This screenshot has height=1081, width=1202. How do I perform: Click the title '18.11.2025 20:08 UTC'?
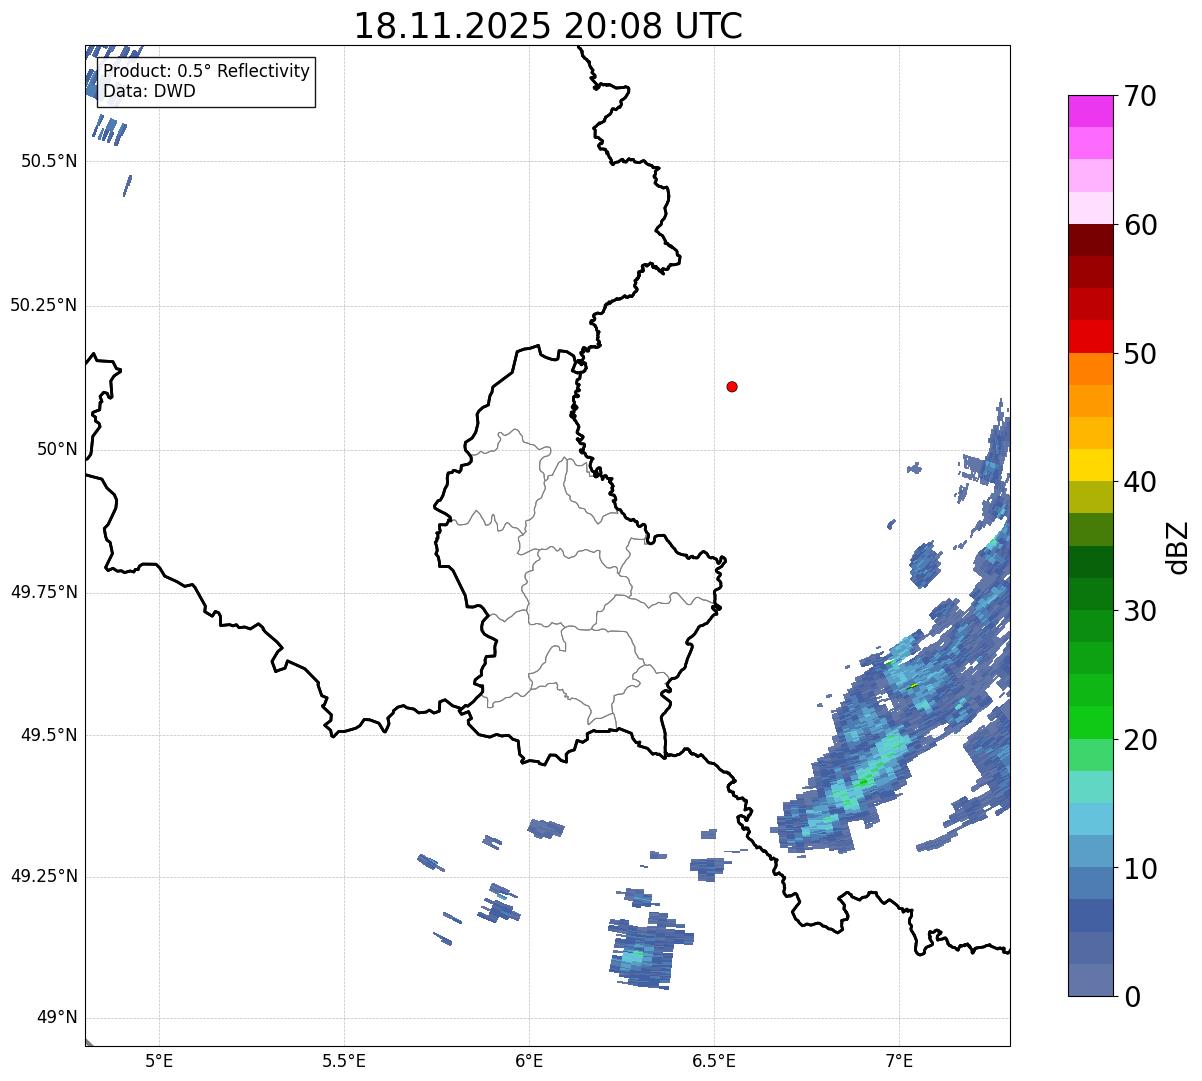click(548, 25)
